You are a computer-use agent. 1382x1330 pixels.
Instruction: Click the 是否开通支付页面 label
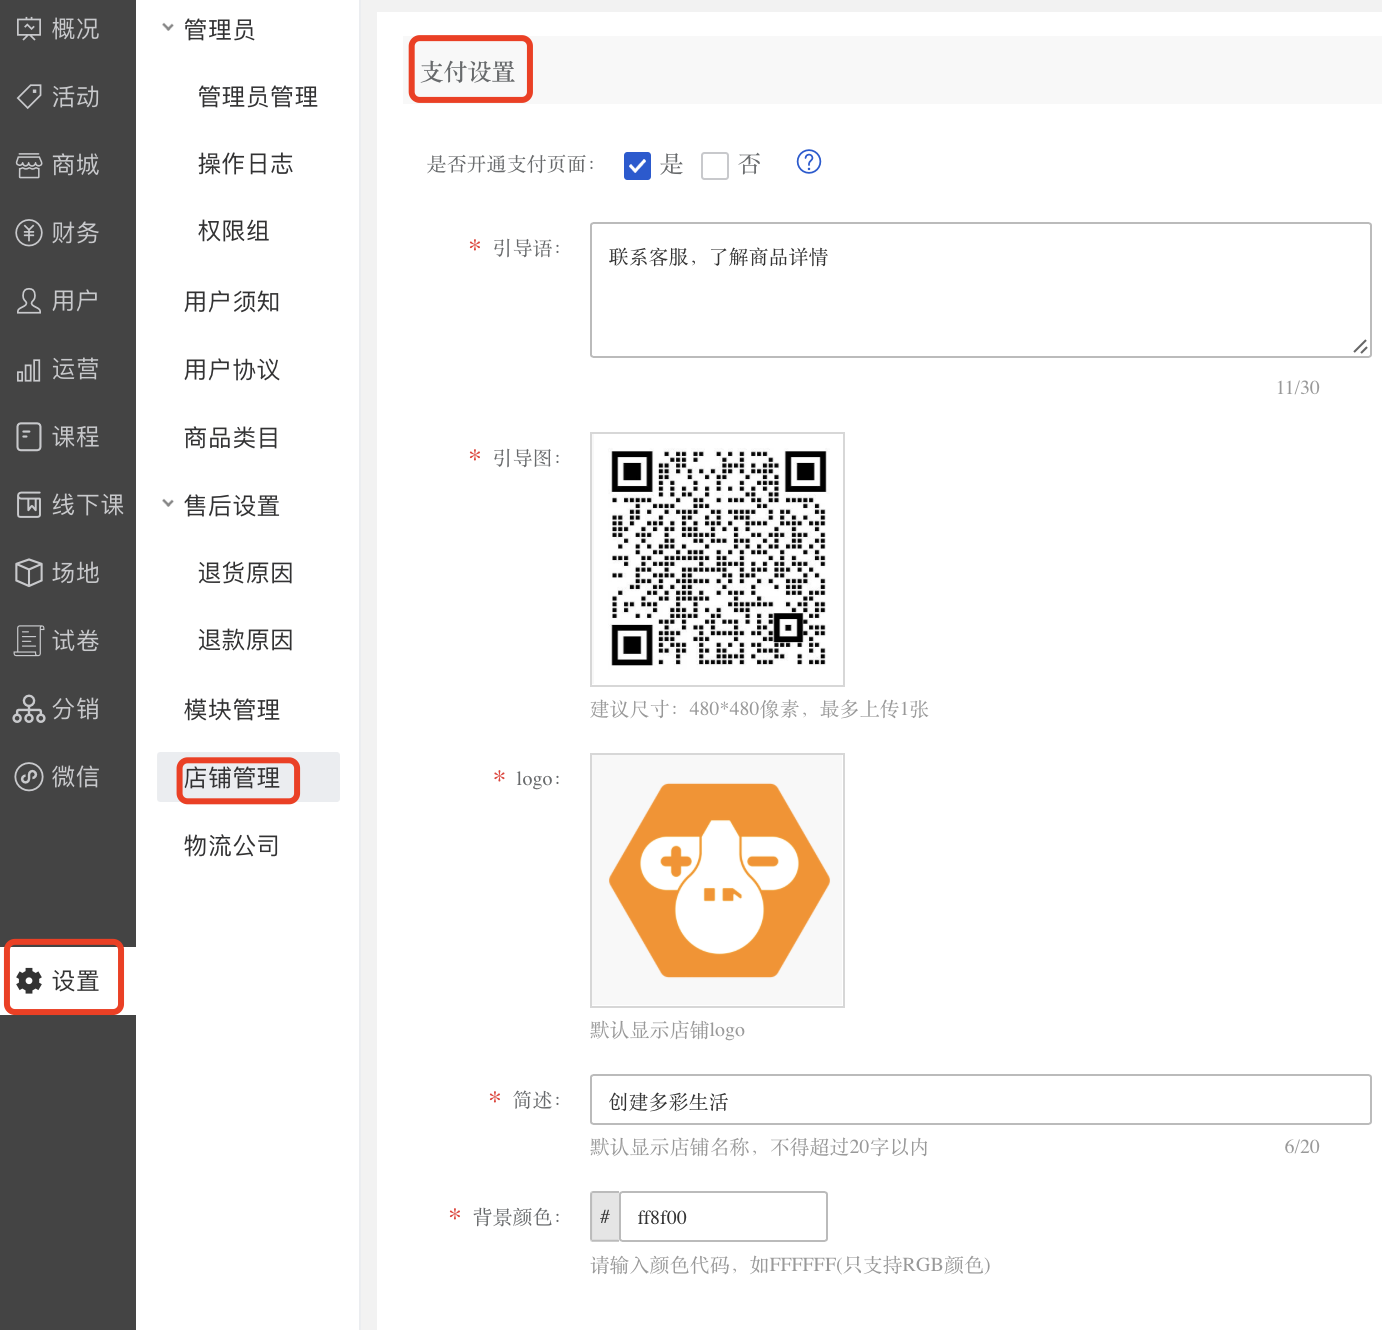(510, 164)
